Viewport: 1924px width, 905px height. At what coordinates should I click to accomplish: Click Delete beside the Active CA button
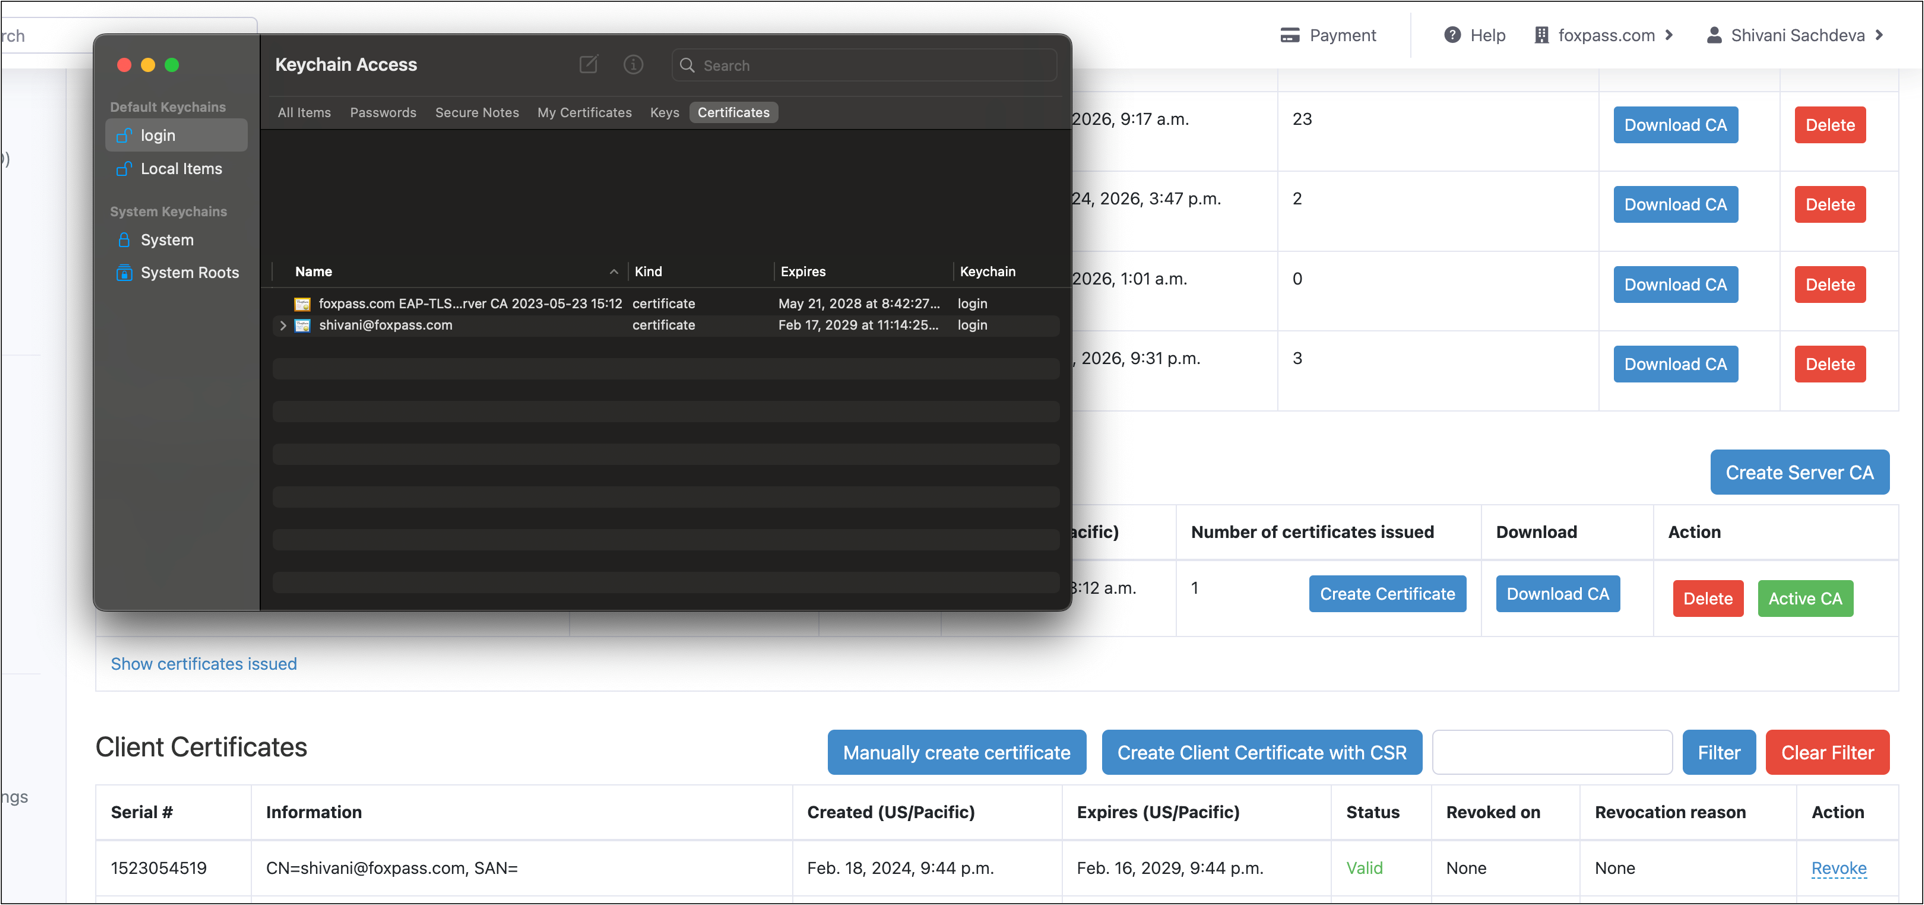[x=1707, y=598]
